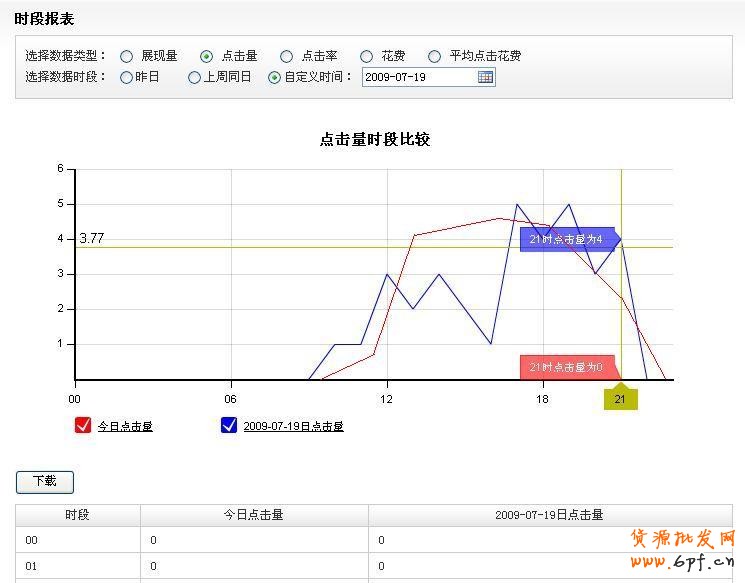Image resolution: width=745 pixels, height=583 pixels.
Task: Click the blue 21时点击量为4 tooltip
Action: pyautogui.click(x=566, y=239)
